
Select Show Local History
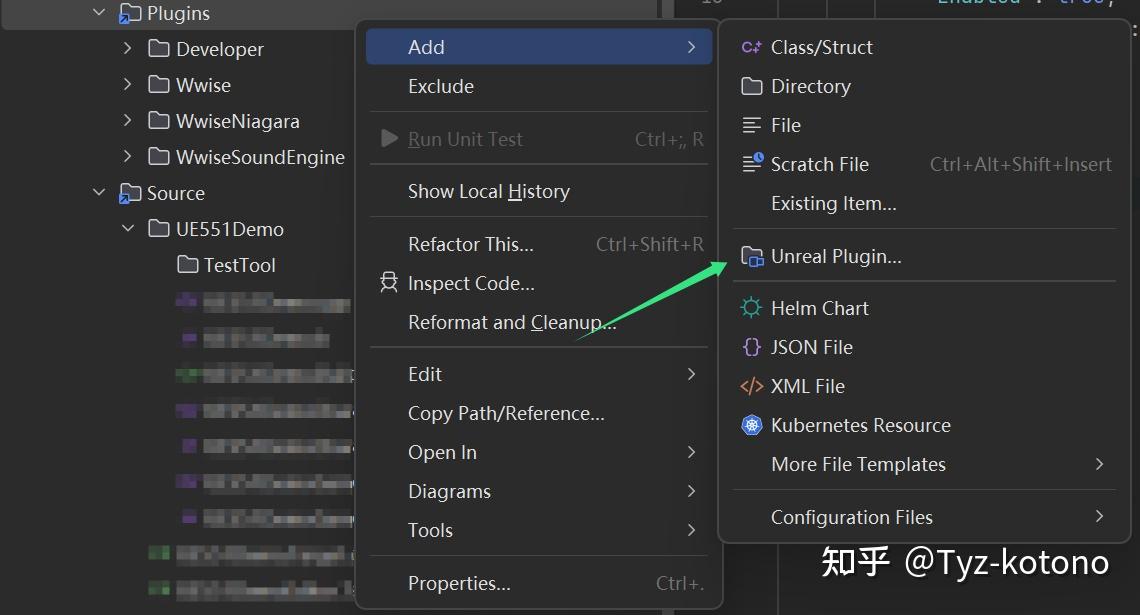click(488, 191)
